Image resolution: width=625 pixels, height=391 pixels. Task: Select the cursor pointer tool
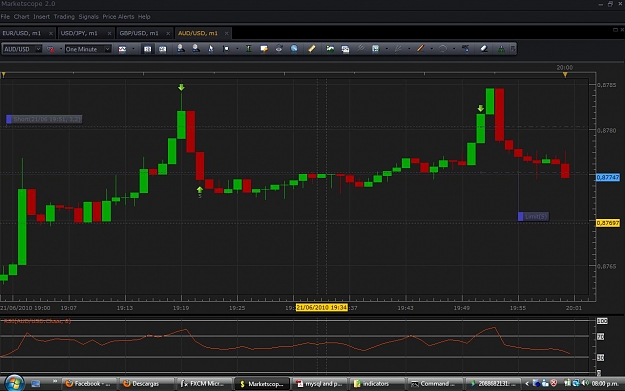click(211, 49)
